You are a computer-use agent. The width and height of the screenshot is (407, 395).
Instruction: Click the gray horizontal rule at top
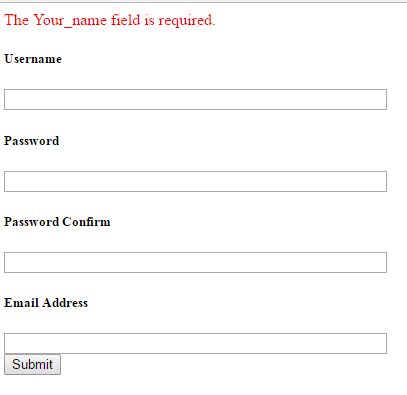pyautogui.click(x=203, y=2)
